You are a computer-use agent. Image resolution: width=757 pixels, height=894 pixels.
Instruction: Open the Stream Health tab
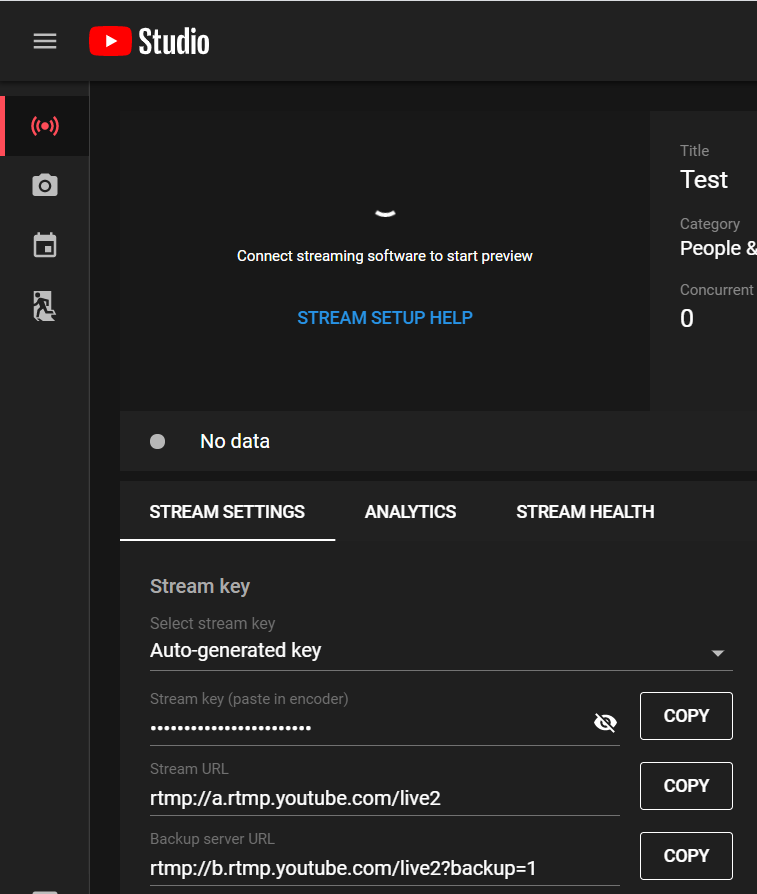click(585, 511)
